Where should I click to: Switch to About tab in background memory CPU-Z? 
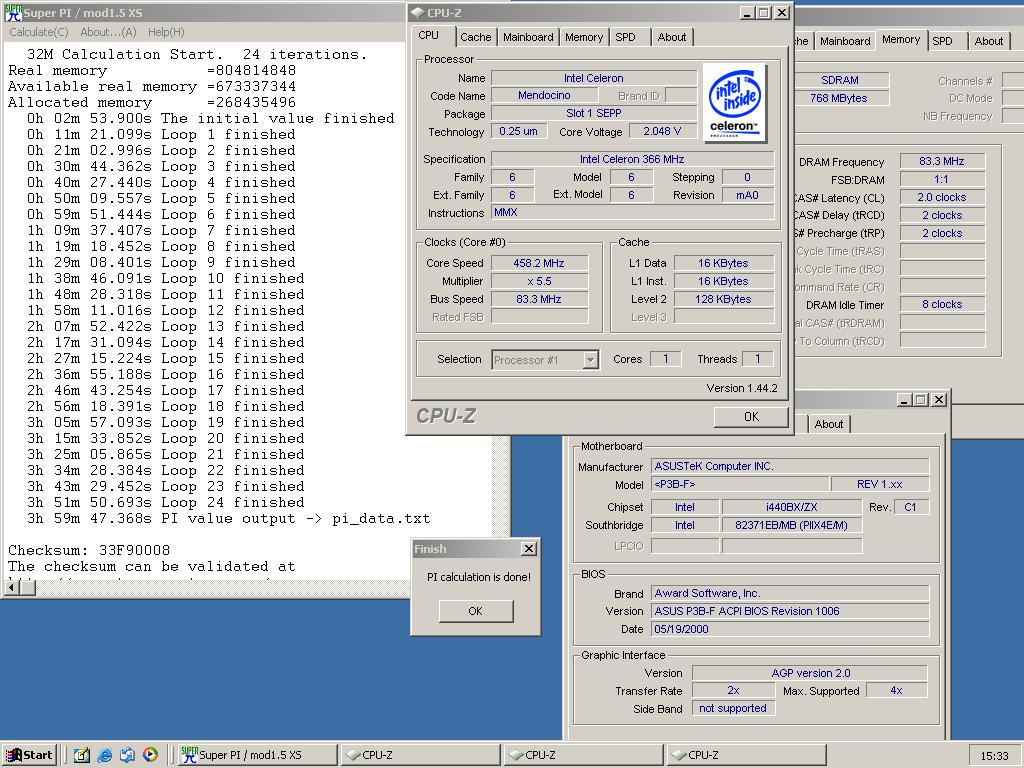[988, 41]
